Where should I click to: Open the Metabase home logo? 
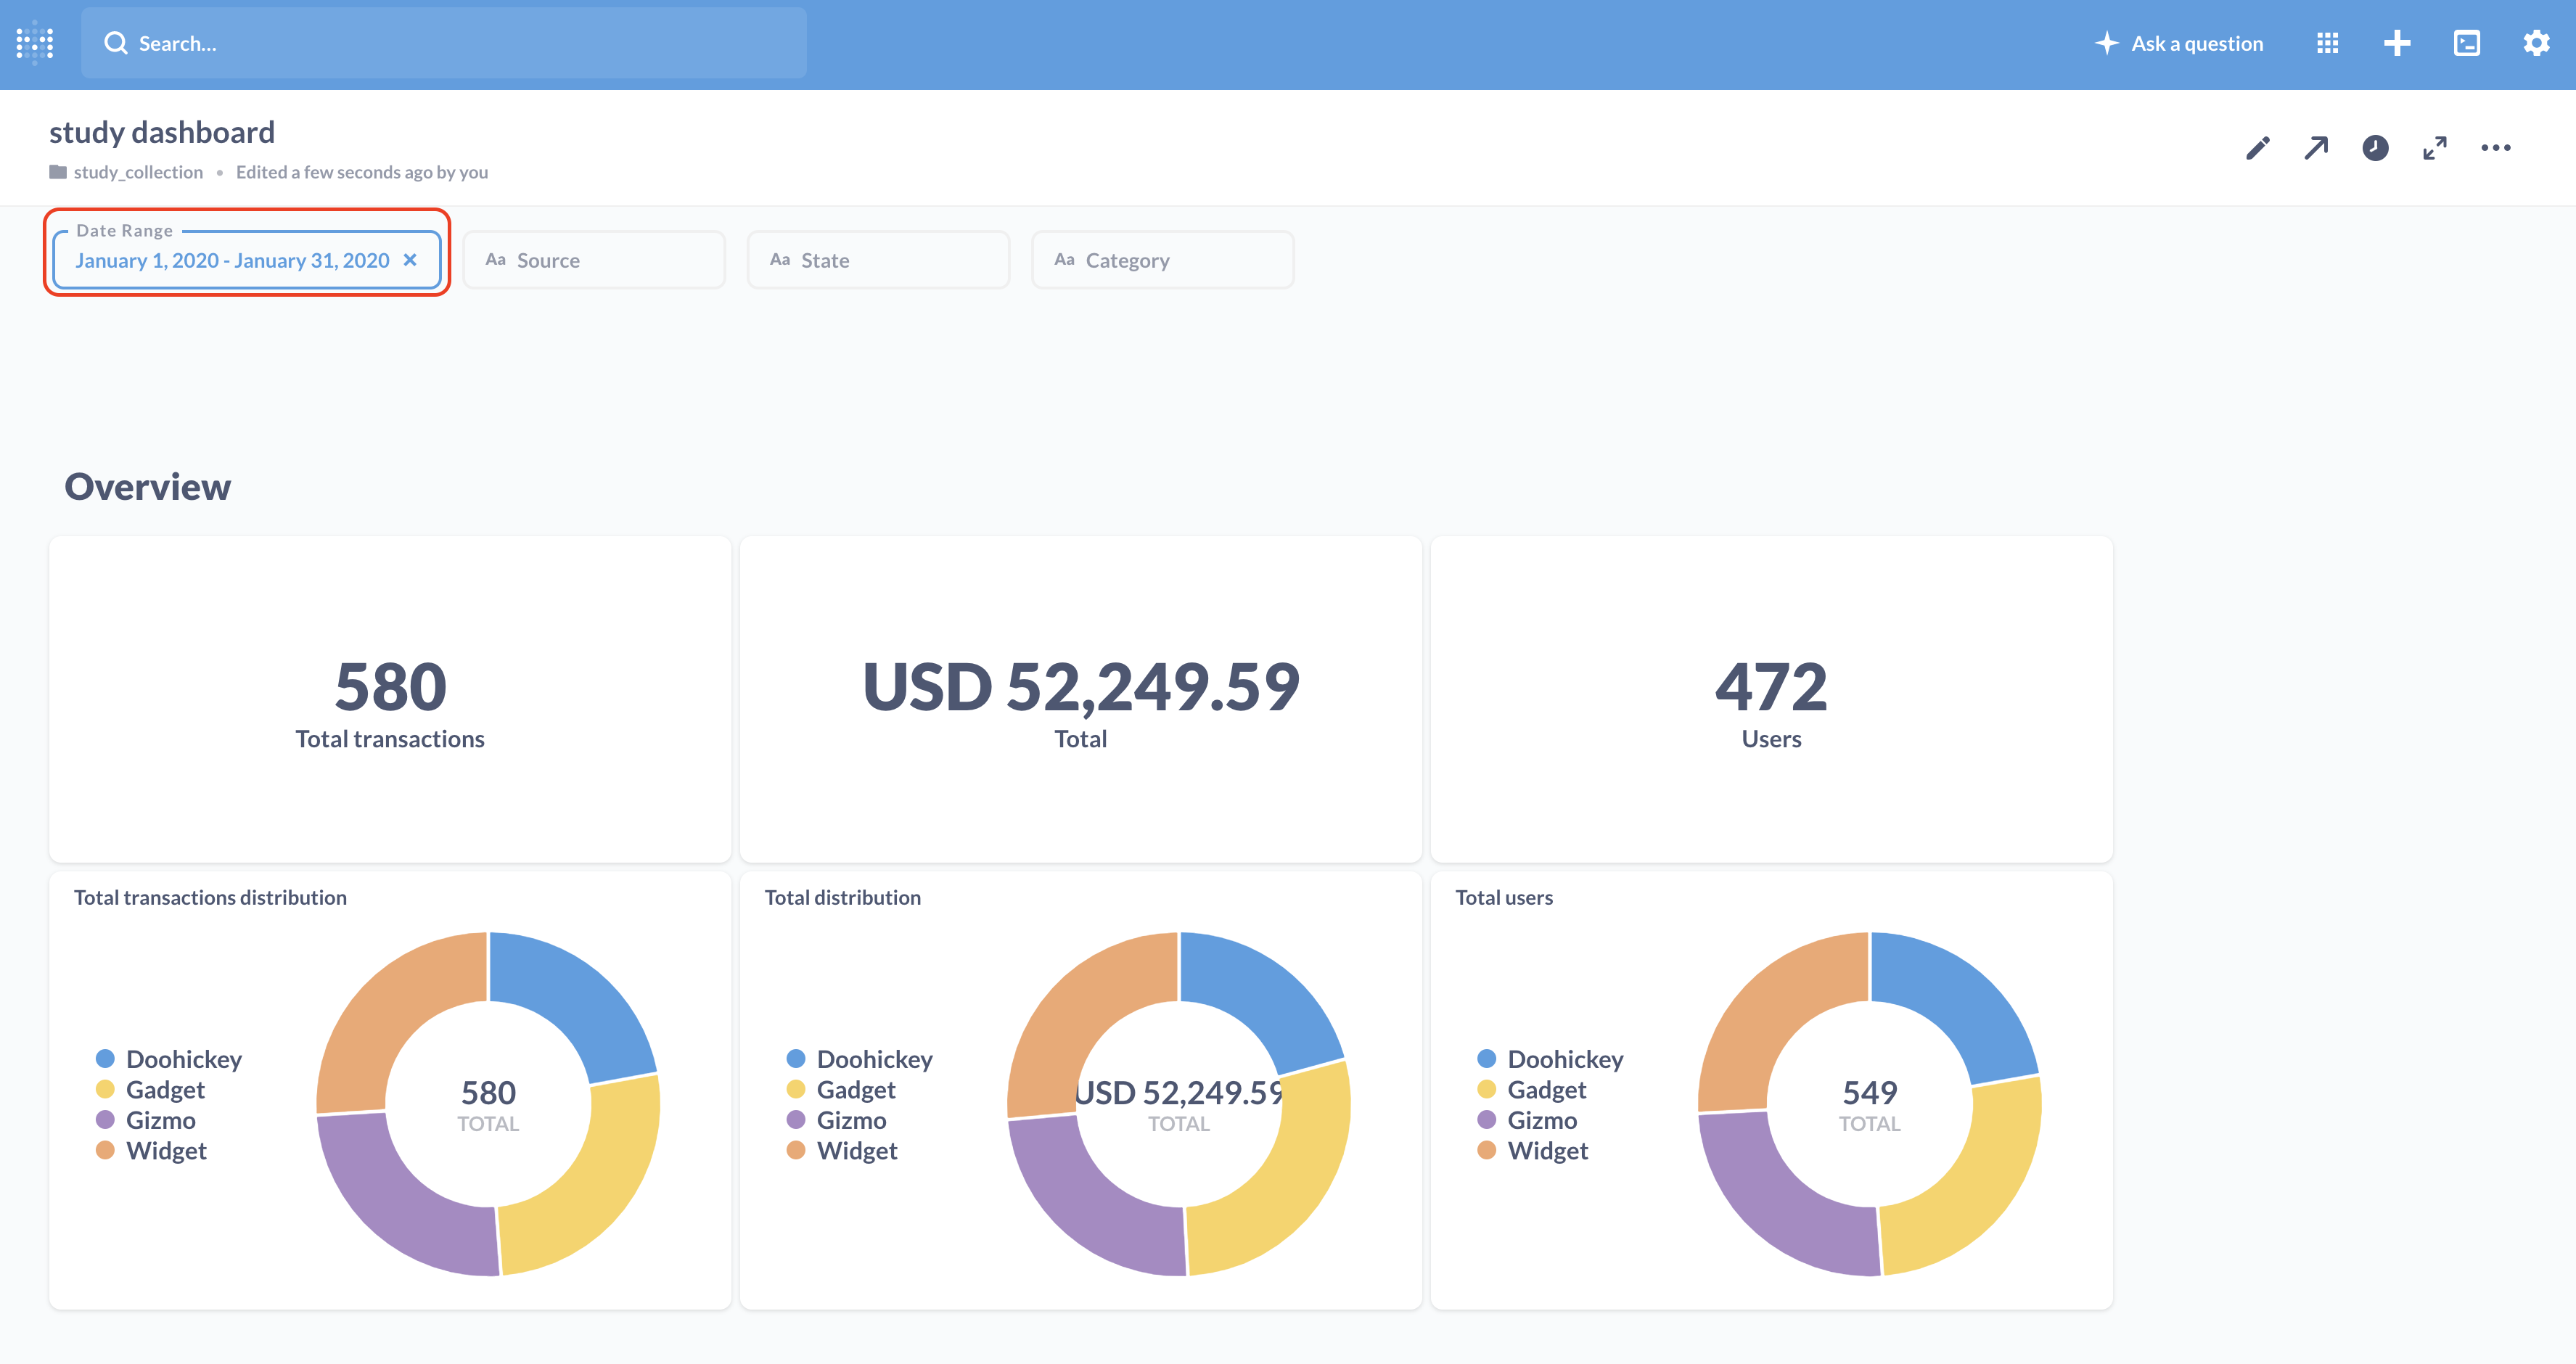tap(35, 43)
